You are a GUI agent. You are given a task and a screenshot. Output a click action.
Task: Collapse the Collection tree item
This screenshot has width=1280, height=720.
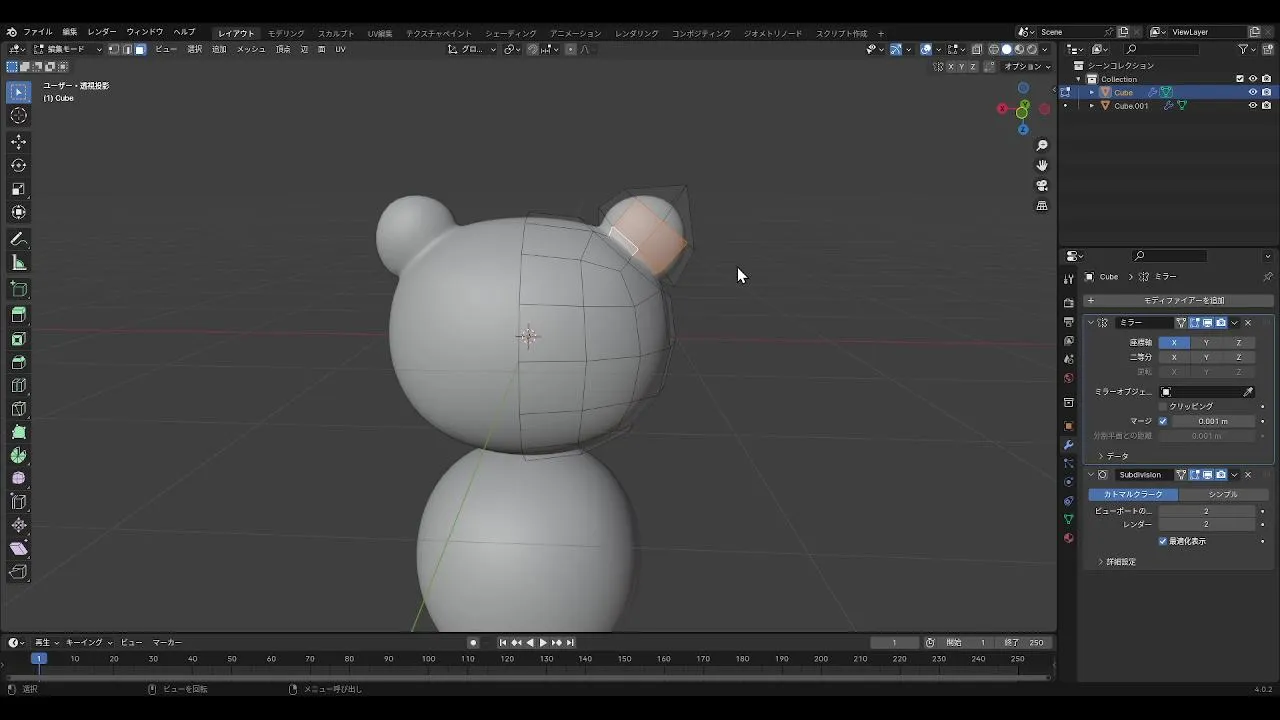coord(1079,79)
